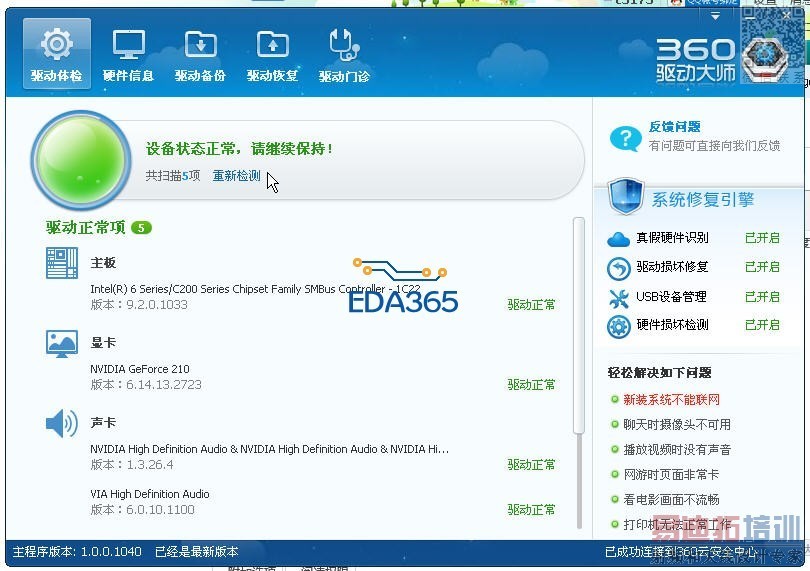This screenshot has height=571, width=810.
Task: Click 版本：1.3.26.4 version text
Action: (x=132, y=465)
